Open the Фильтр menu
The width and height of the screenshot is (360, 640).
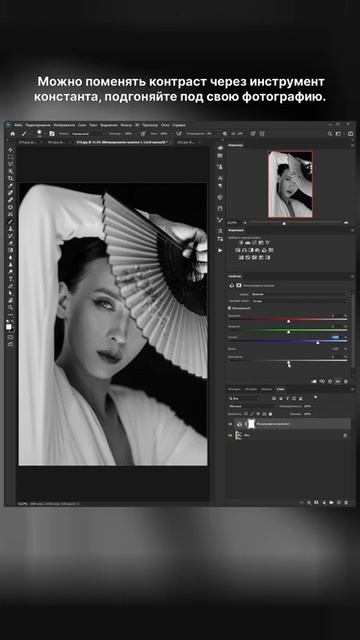pos(126,125)
